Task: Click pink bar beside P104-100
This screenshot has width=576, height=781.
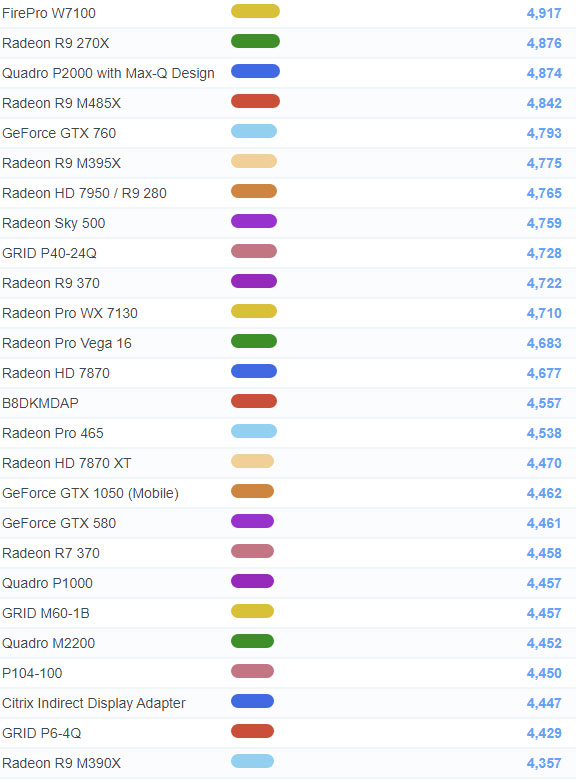Action: (252, 671)
